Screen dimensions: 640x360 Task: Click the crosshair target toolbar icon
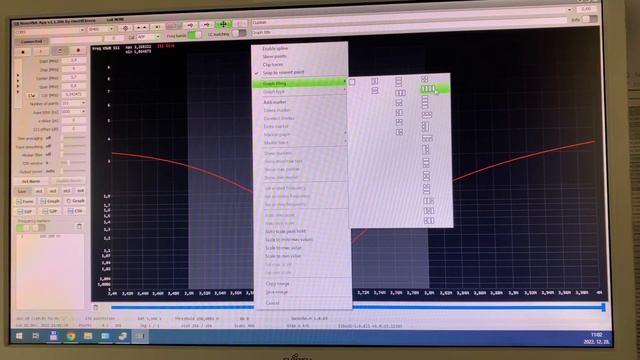125,28
